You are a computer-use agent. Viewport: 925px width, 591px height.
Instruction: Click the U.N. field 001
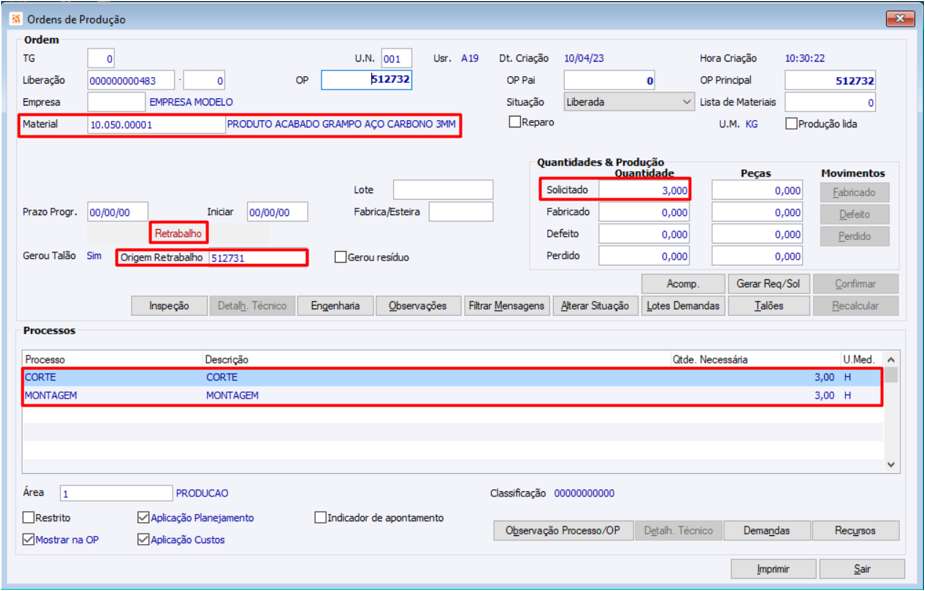[396, 58]
